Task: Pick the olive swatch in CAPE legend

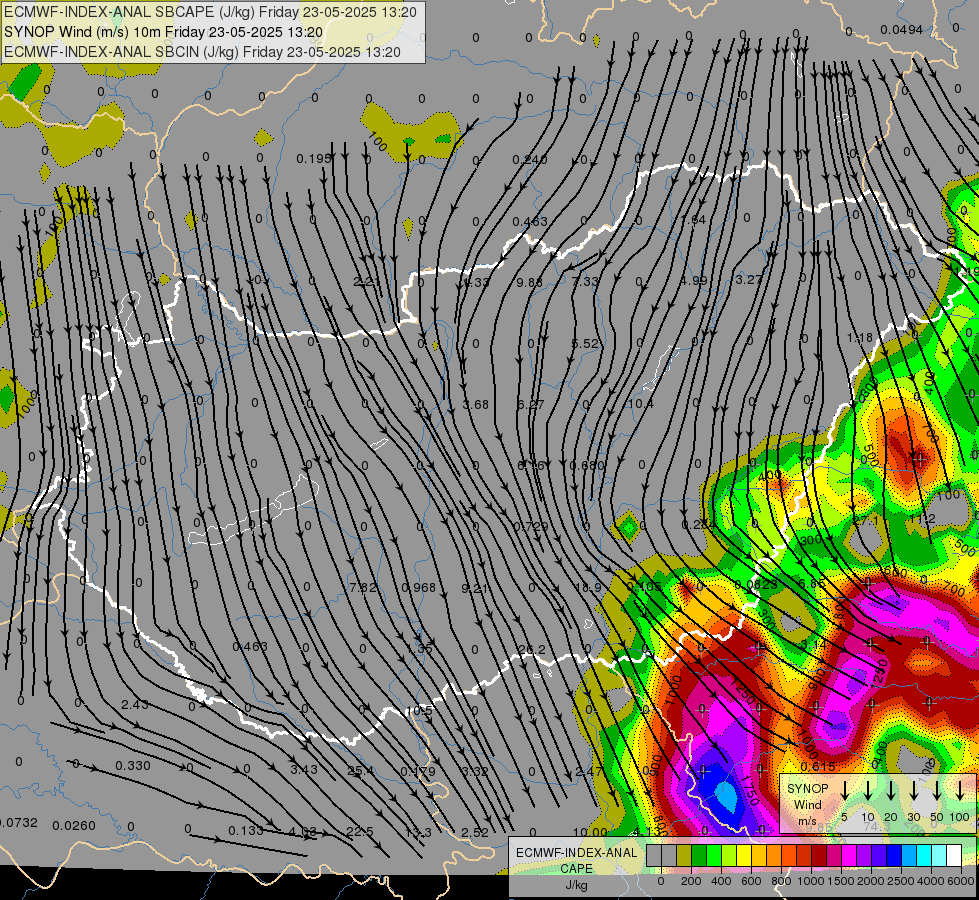Action: pos(684,856)
